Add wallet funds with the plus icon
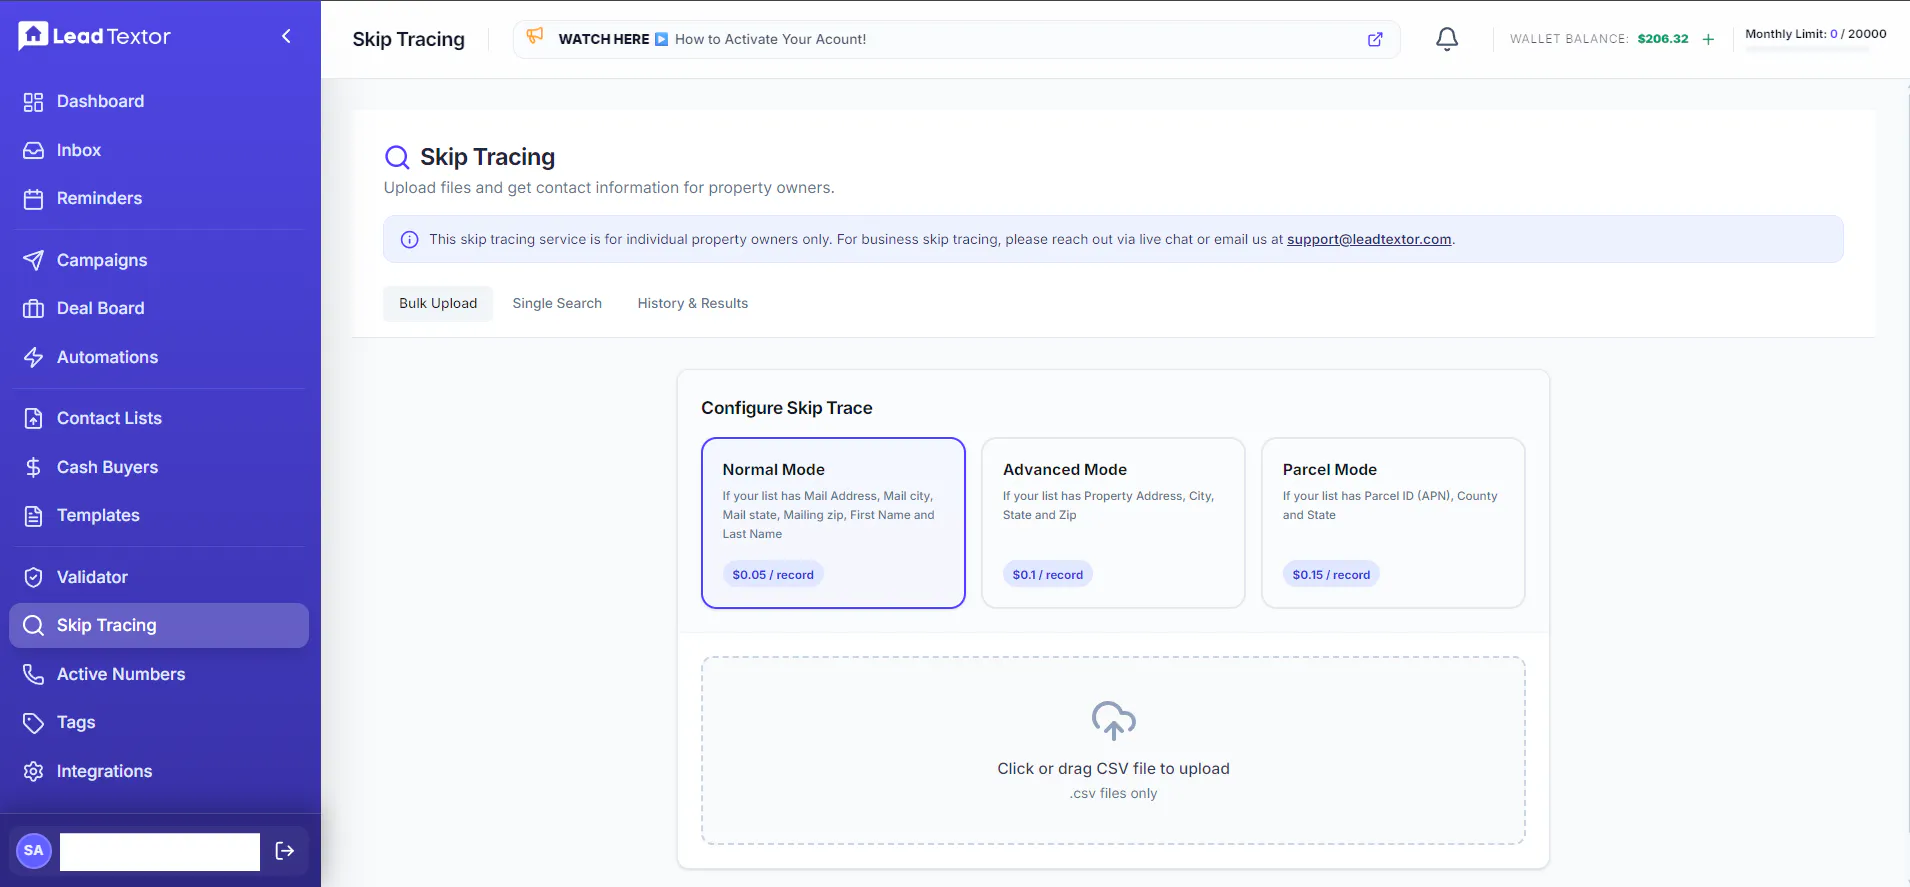 click(1708, 39)
